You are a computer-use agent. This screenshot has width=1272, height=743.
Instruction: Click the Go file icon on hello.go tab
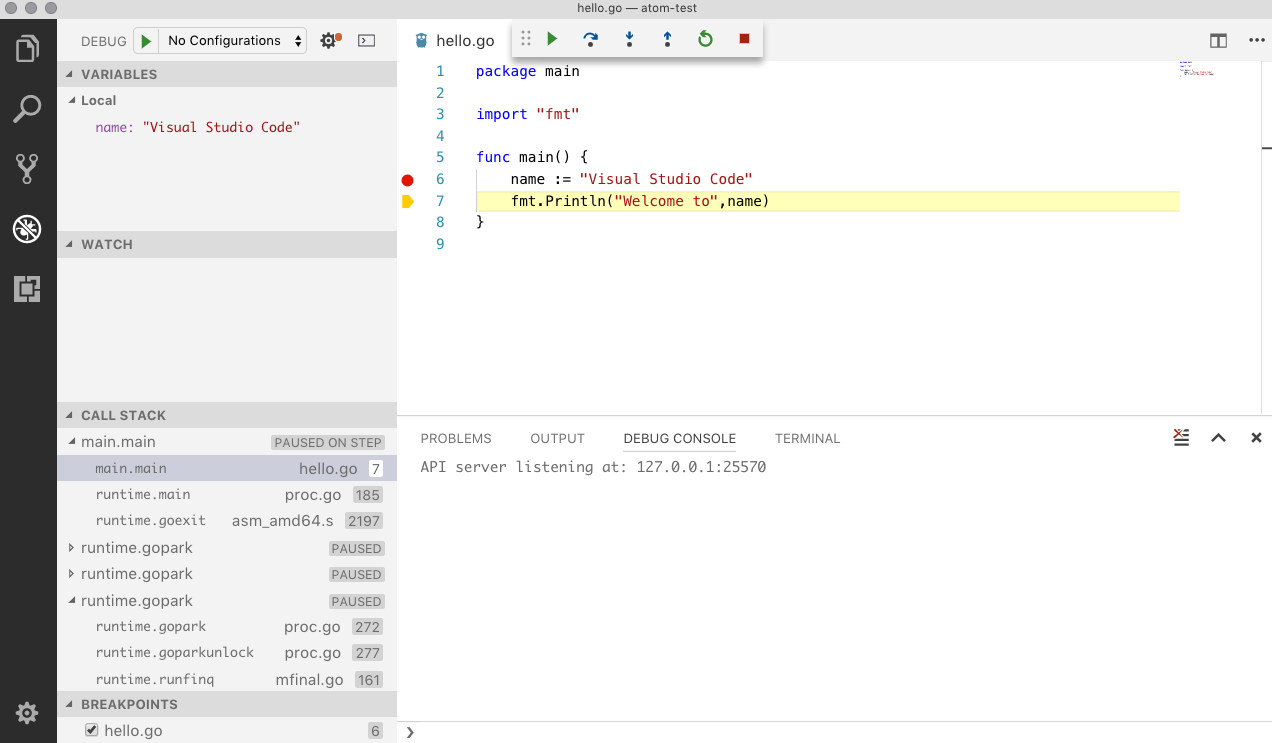click(422, 41)
